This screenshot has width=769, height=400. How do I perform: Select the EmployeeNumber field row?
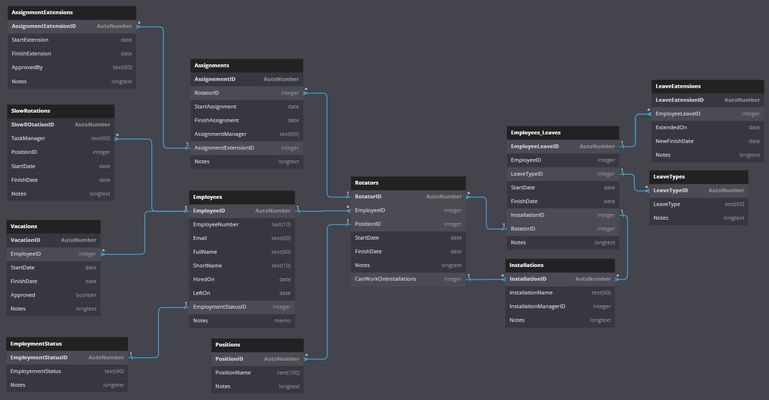[242, 225]
